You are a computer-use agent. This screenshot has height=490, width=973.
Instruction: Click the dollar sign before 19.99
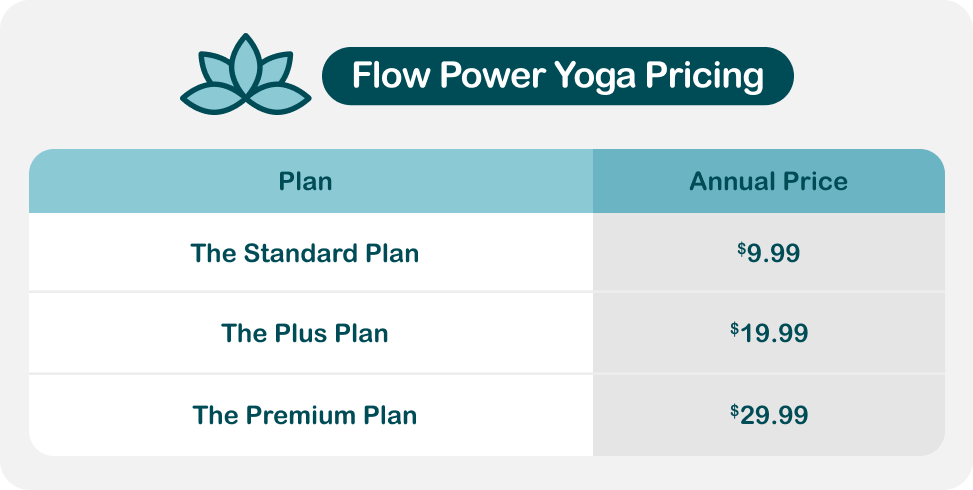(x=735, y=328)
